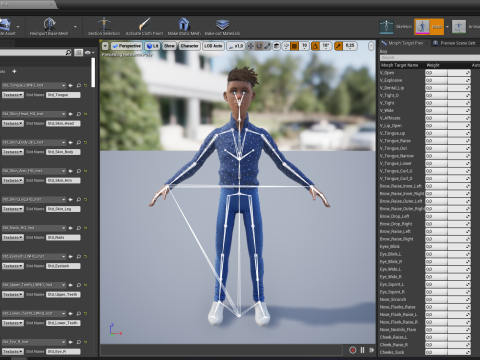Select the translate gizmo in viewport toolbar

pyautogui.click(x=250, y=46)
